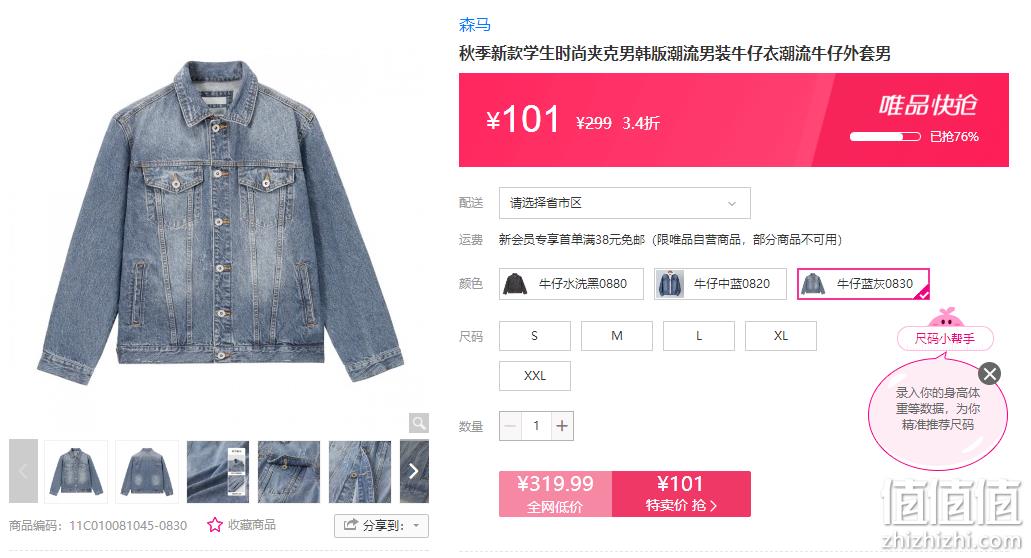Expand the 分享到 share dropdown
The height and width of the screenshot is (558, 1031).
coord(381,525)
